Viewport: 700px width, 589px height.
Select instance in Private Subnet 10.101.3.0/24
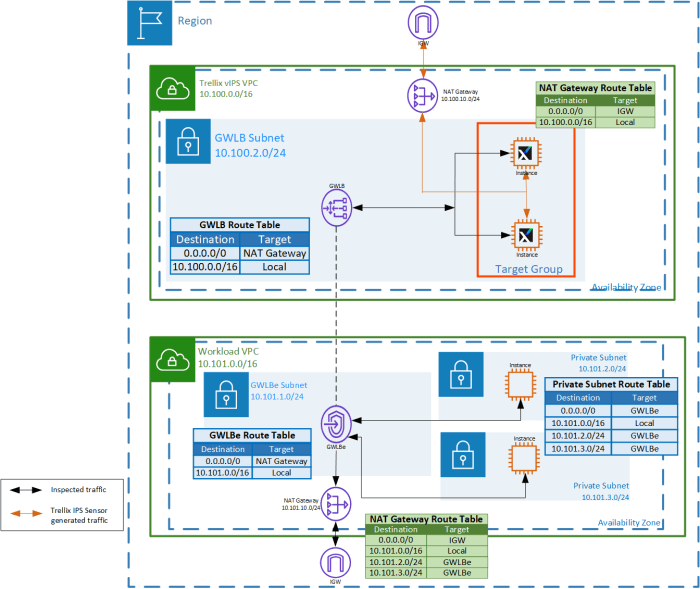(x=524, y=459)
